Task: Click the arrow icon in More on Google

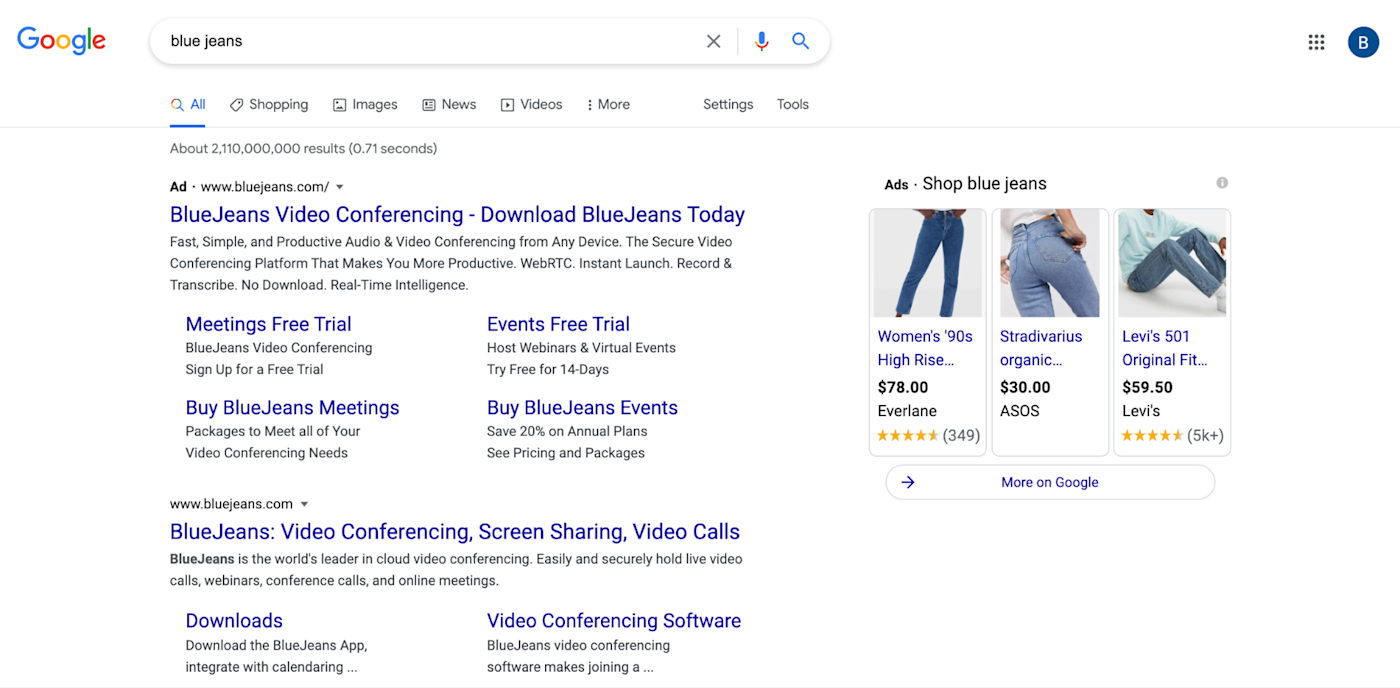Action: 908,482
